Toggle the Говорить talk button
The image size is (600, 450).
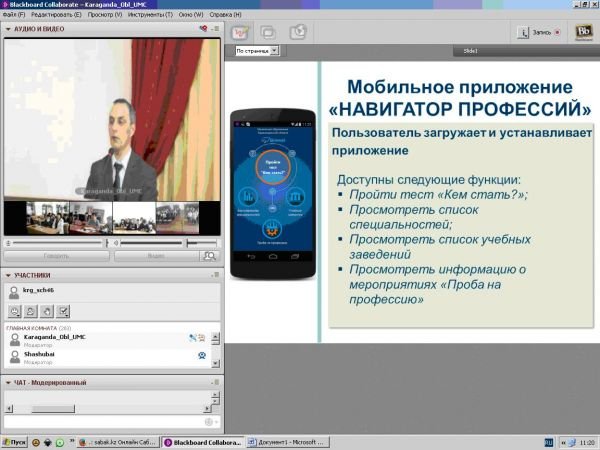point(55,256)
